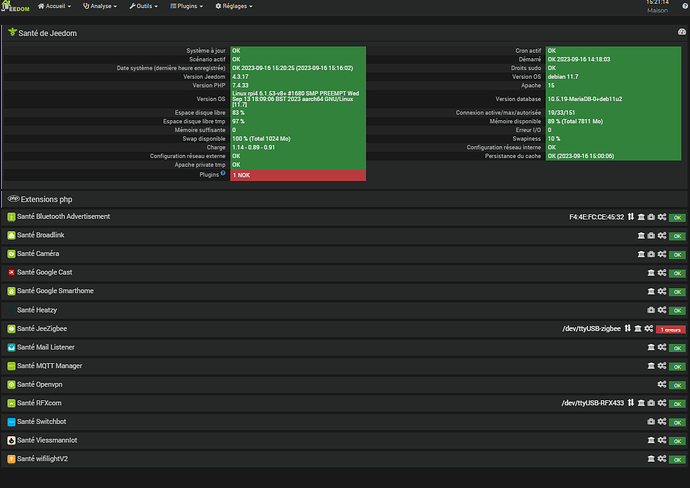Click the Jeedom logo
Image resolution: width=690 pixels, height=488 pixels.
coord(15,6)
